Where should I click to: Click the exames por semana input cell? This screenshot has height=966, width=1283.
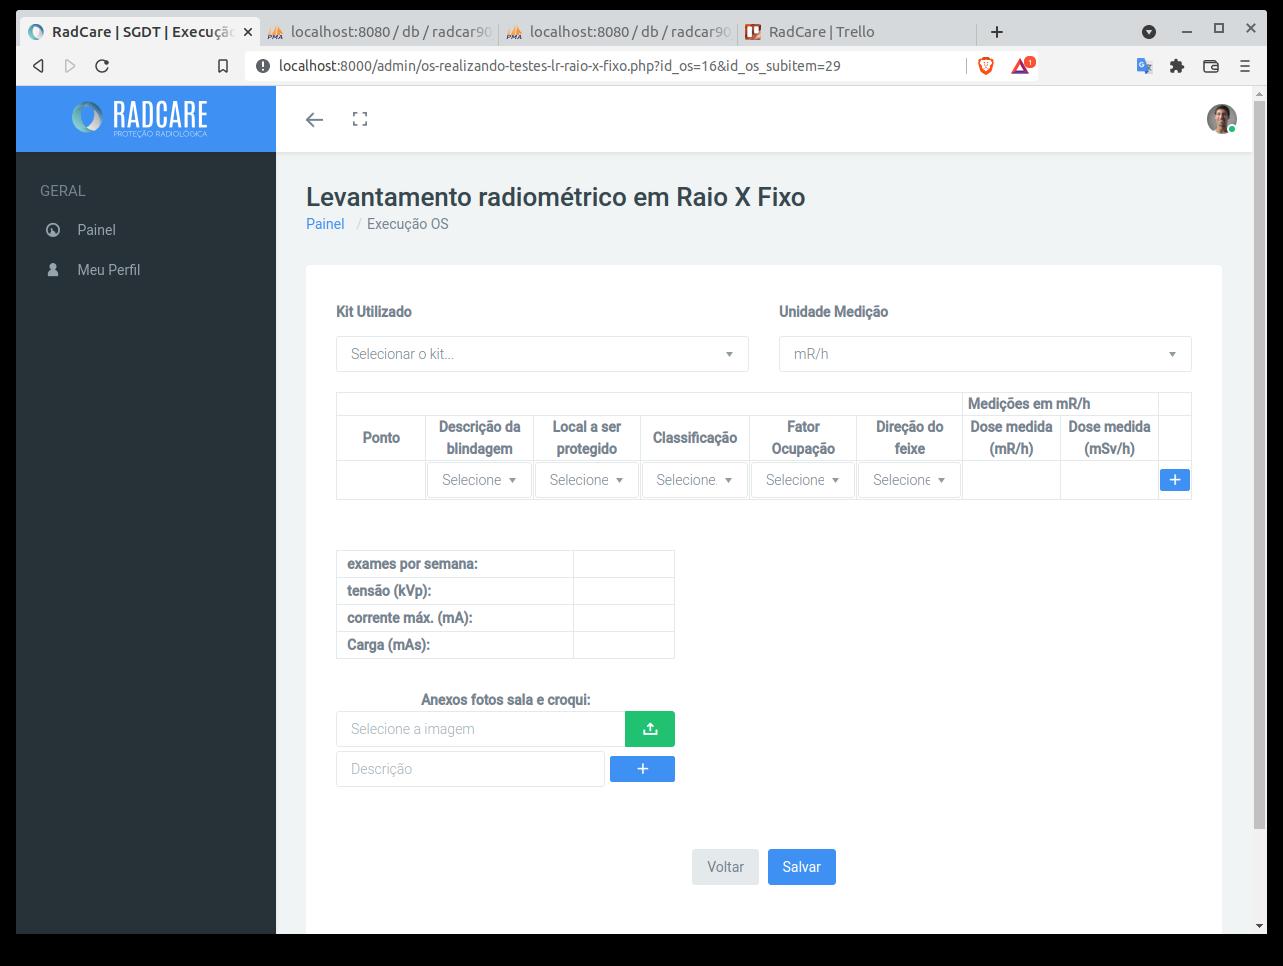coord(623,564)
